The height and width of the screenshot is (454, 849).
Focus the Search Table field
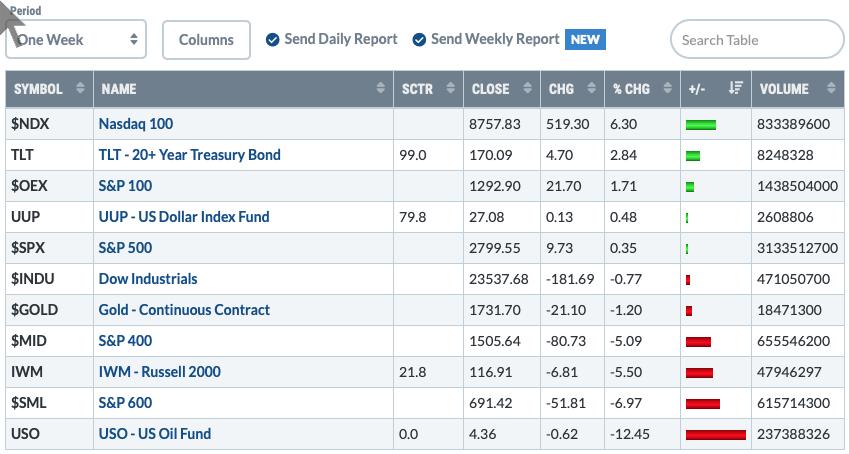757,40
